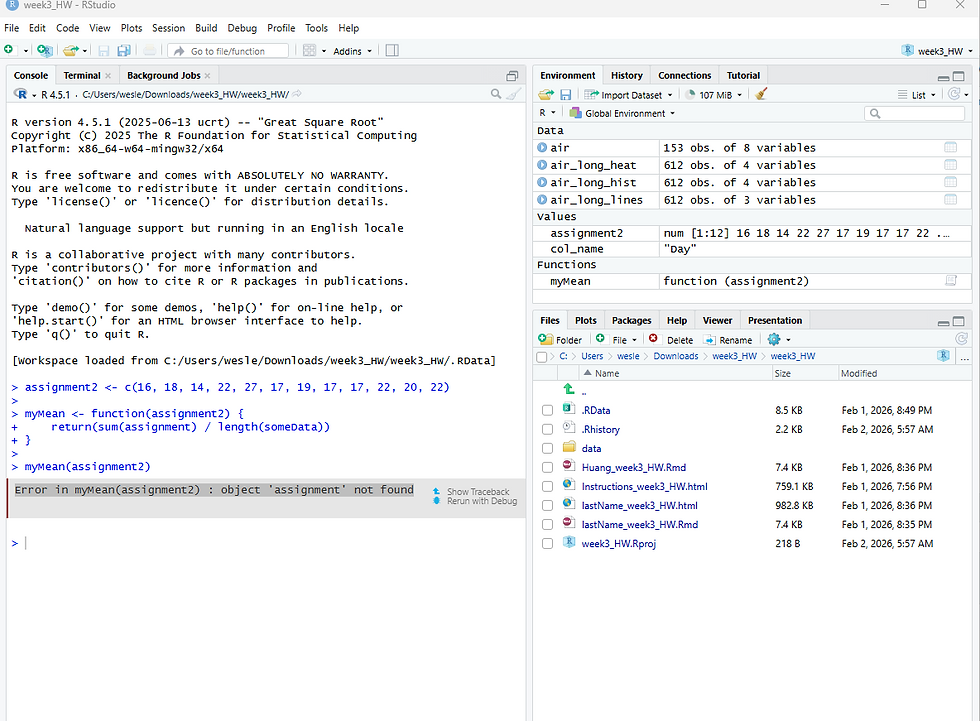The height and width of the screenshot is (721, 980).
Task: Click the Save all documents icon
Action: click(124, 51)
